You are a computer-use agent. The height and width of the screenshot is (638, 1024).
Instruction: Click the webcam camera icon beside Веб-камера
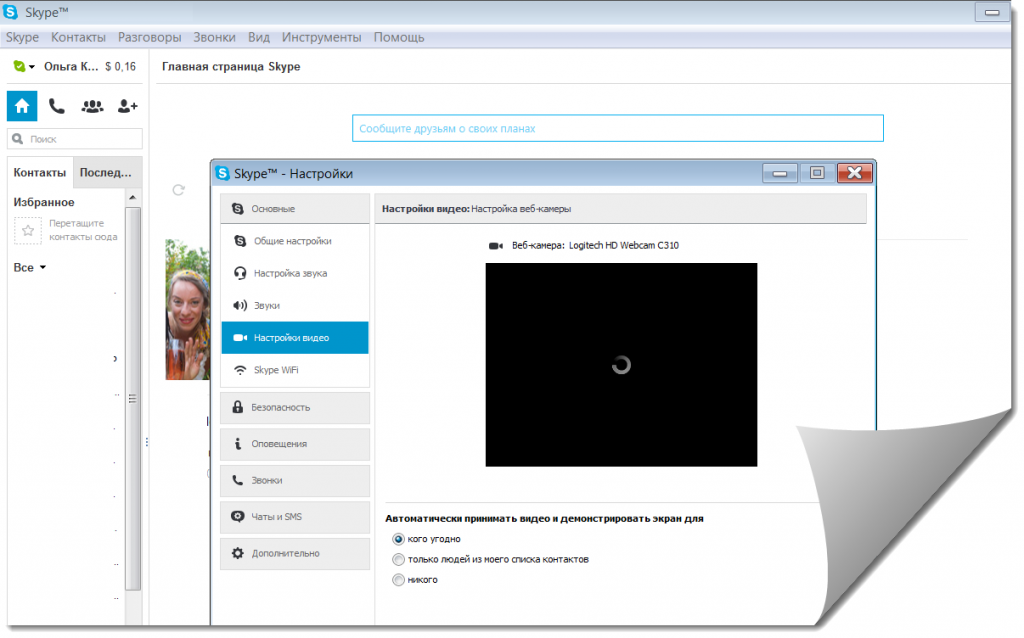click(x=496, y=246)
